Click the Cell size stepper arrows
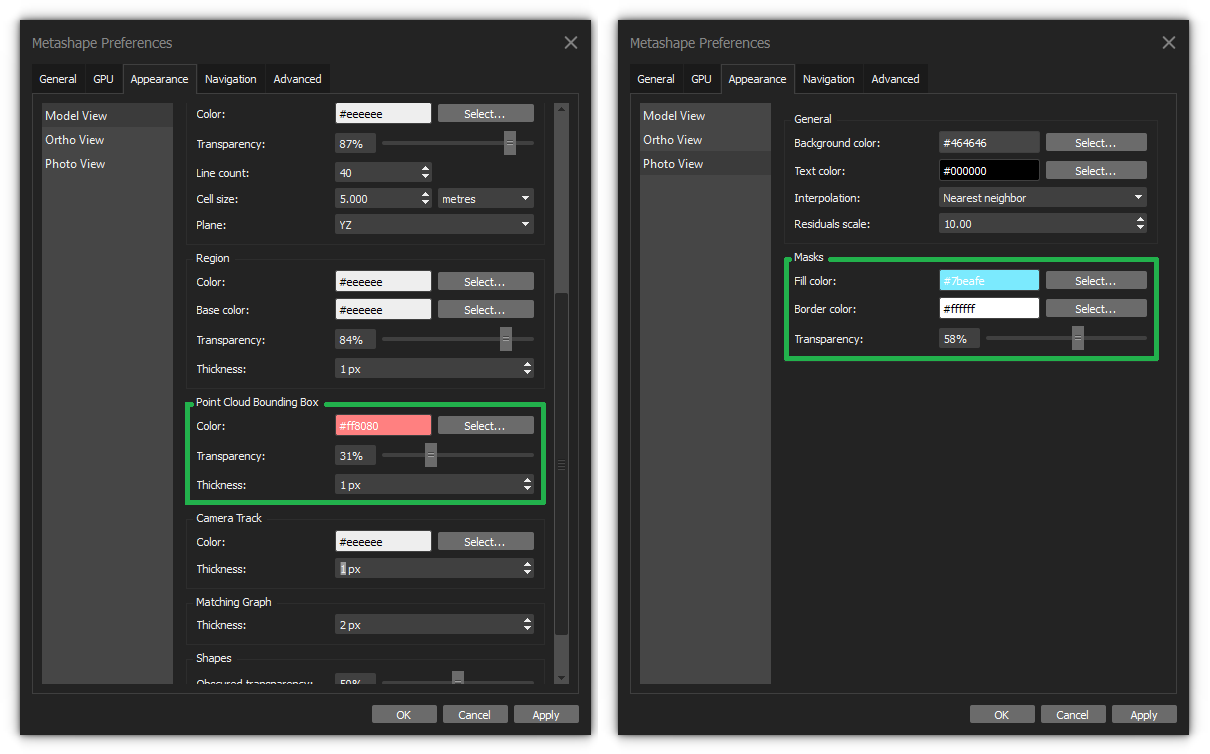This screenshot has height=754, width=1210. click(x=425, y=199)
